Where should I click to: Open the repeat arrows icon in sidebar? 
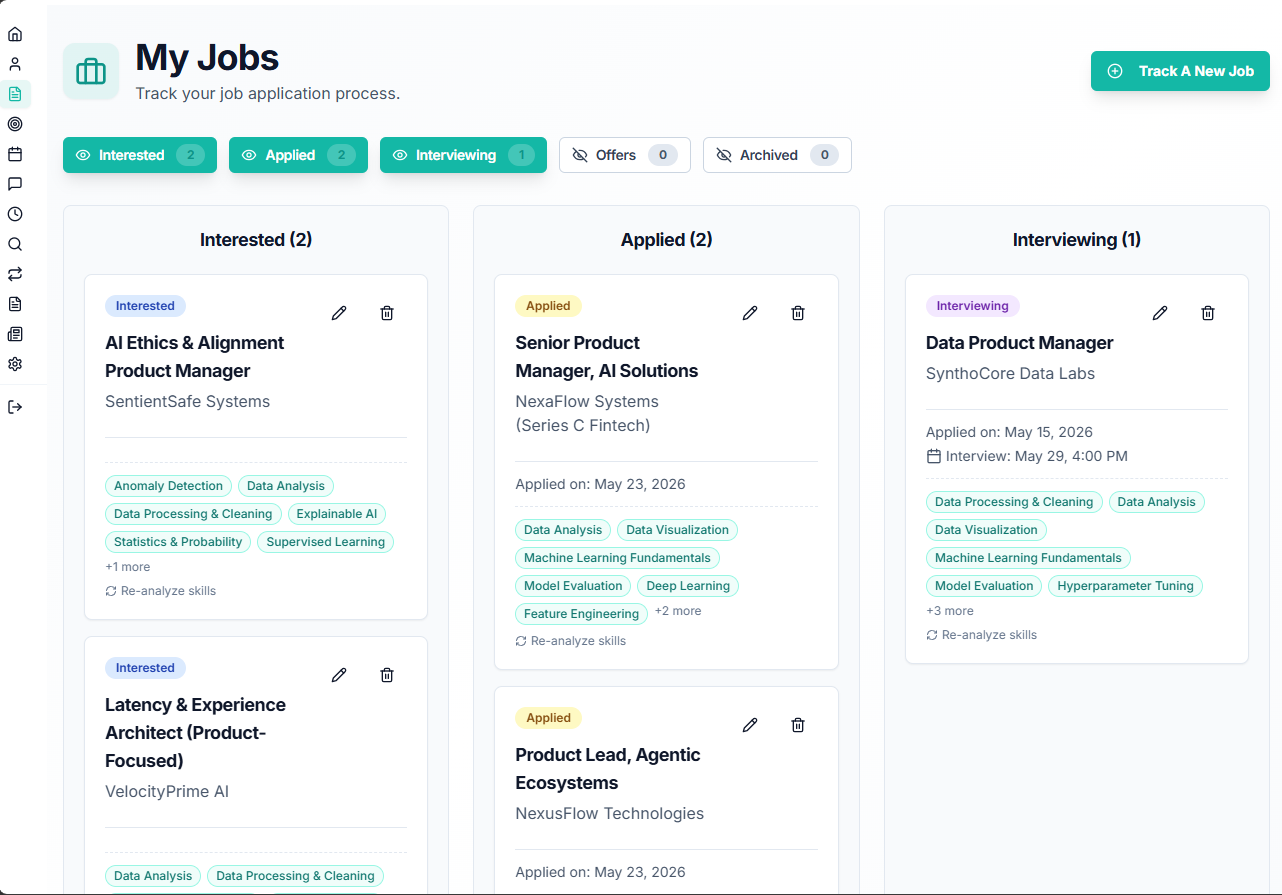pos(15,274)
